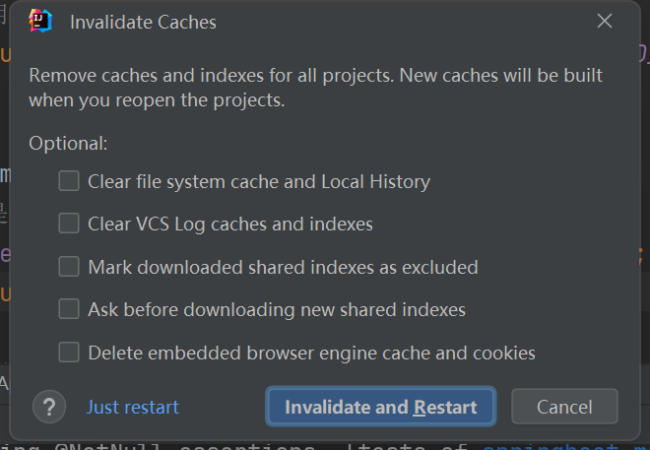Click the 'Delete embedded browser engine' label text

312,353
